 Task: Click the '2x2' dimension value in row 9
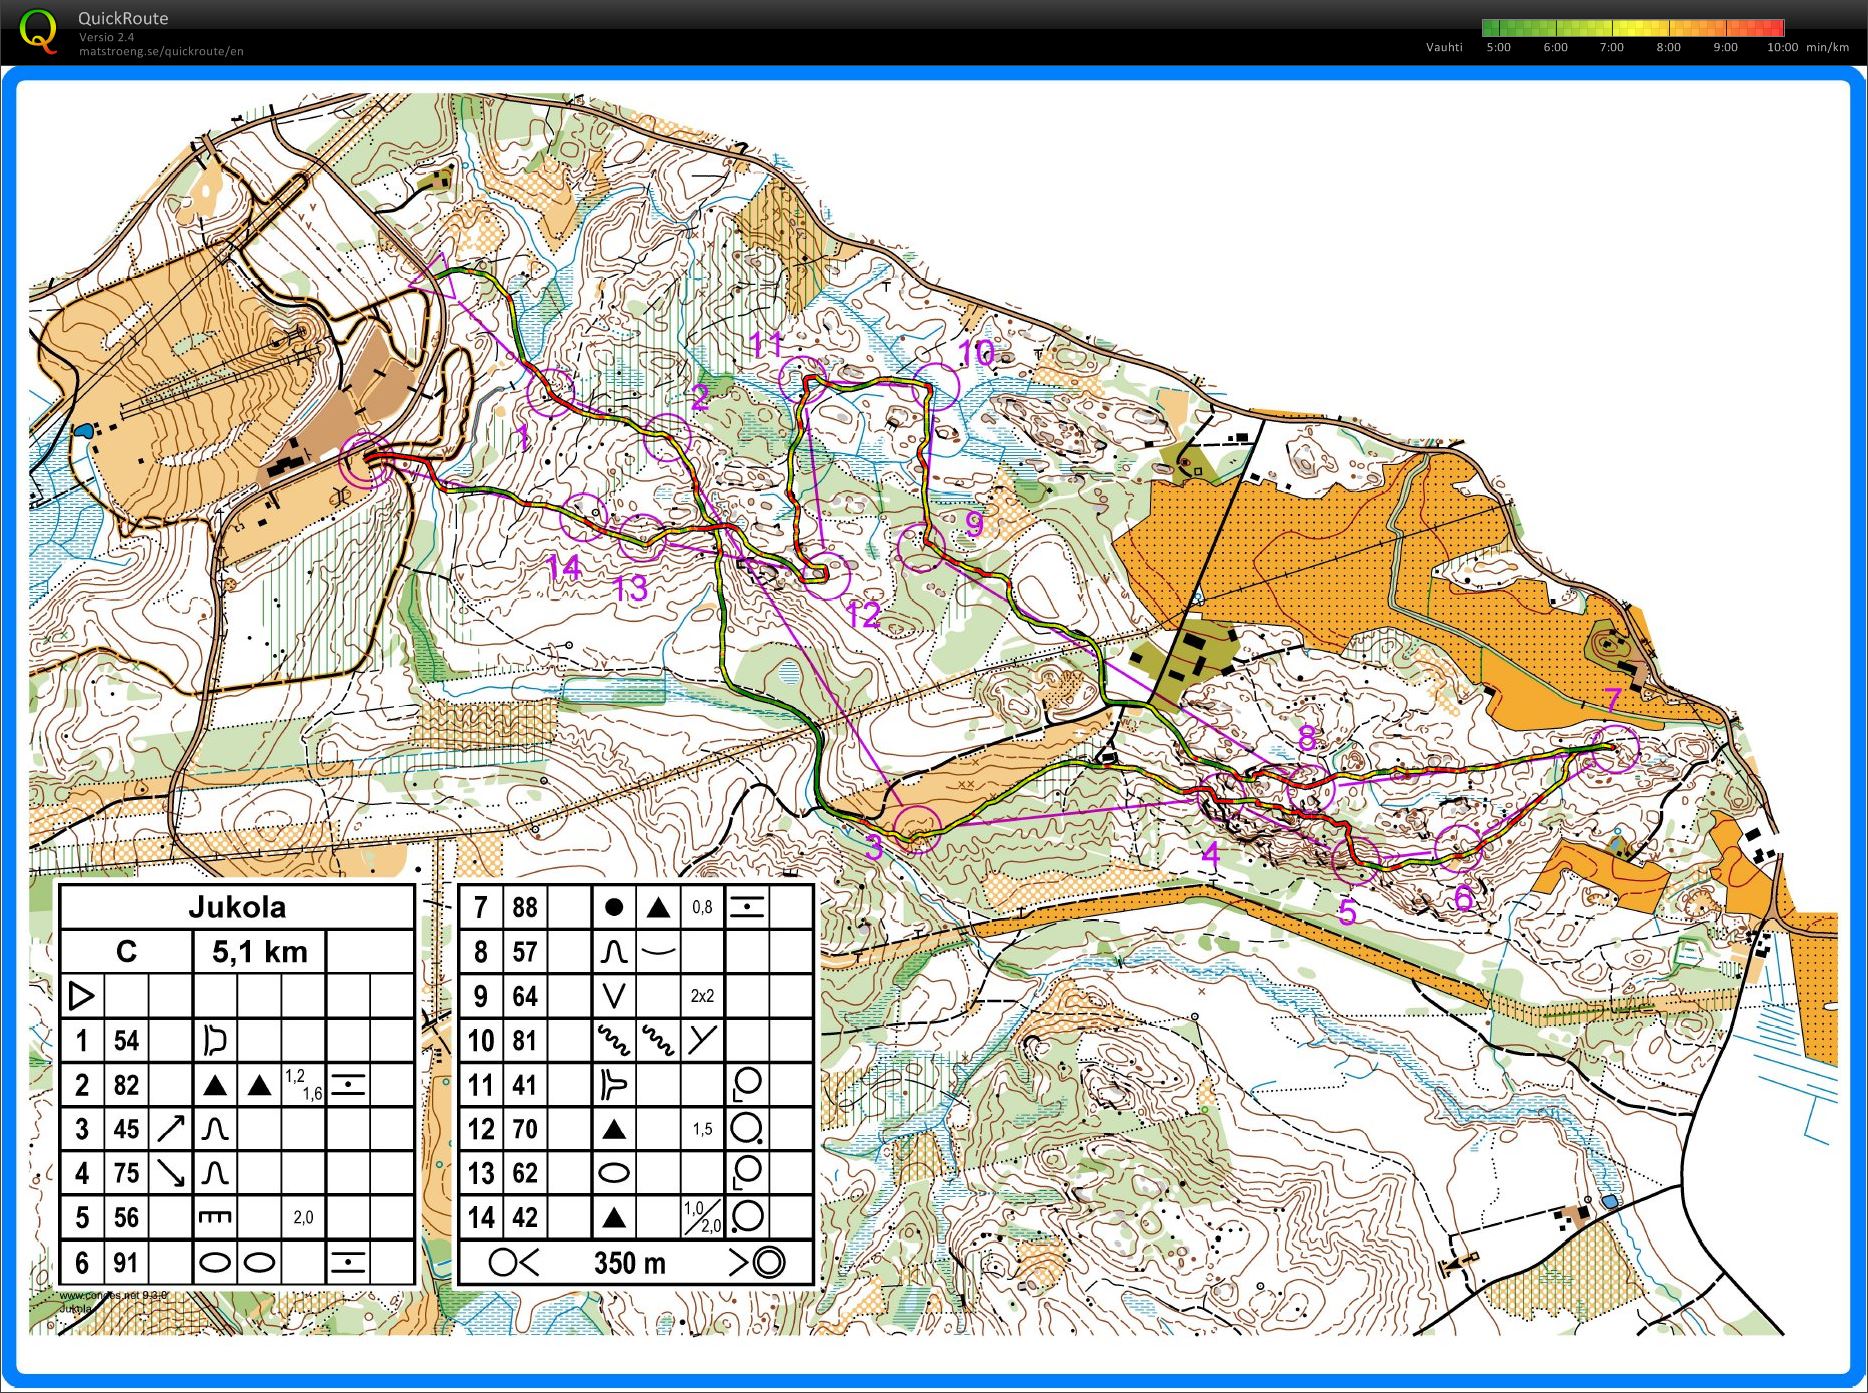point(702,996)
